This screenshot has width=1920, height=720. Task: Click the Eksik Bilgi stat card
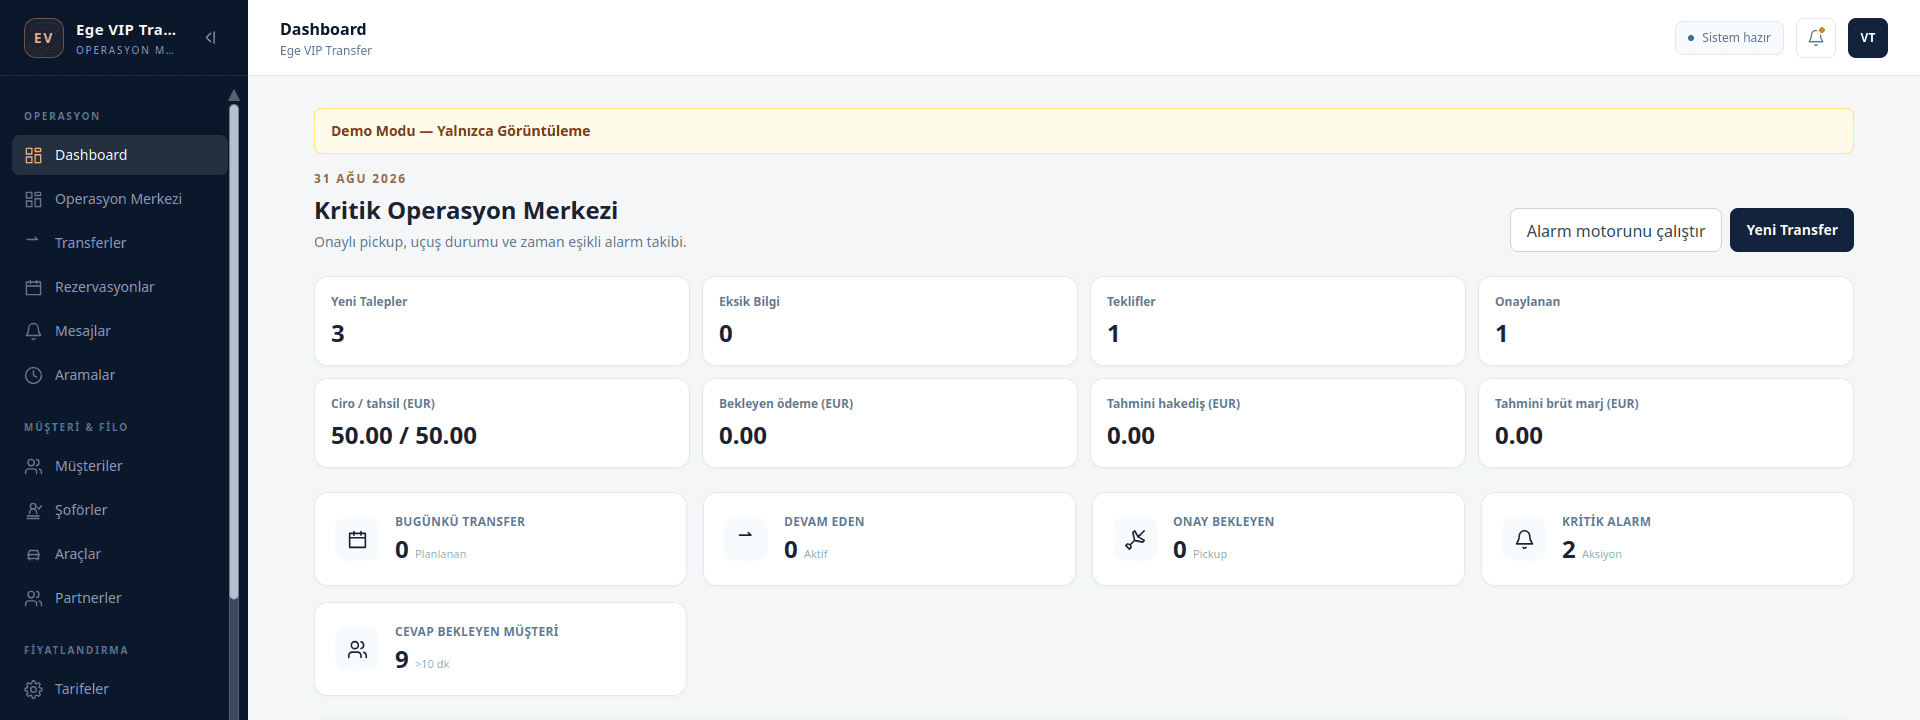(x=890, y=321)
